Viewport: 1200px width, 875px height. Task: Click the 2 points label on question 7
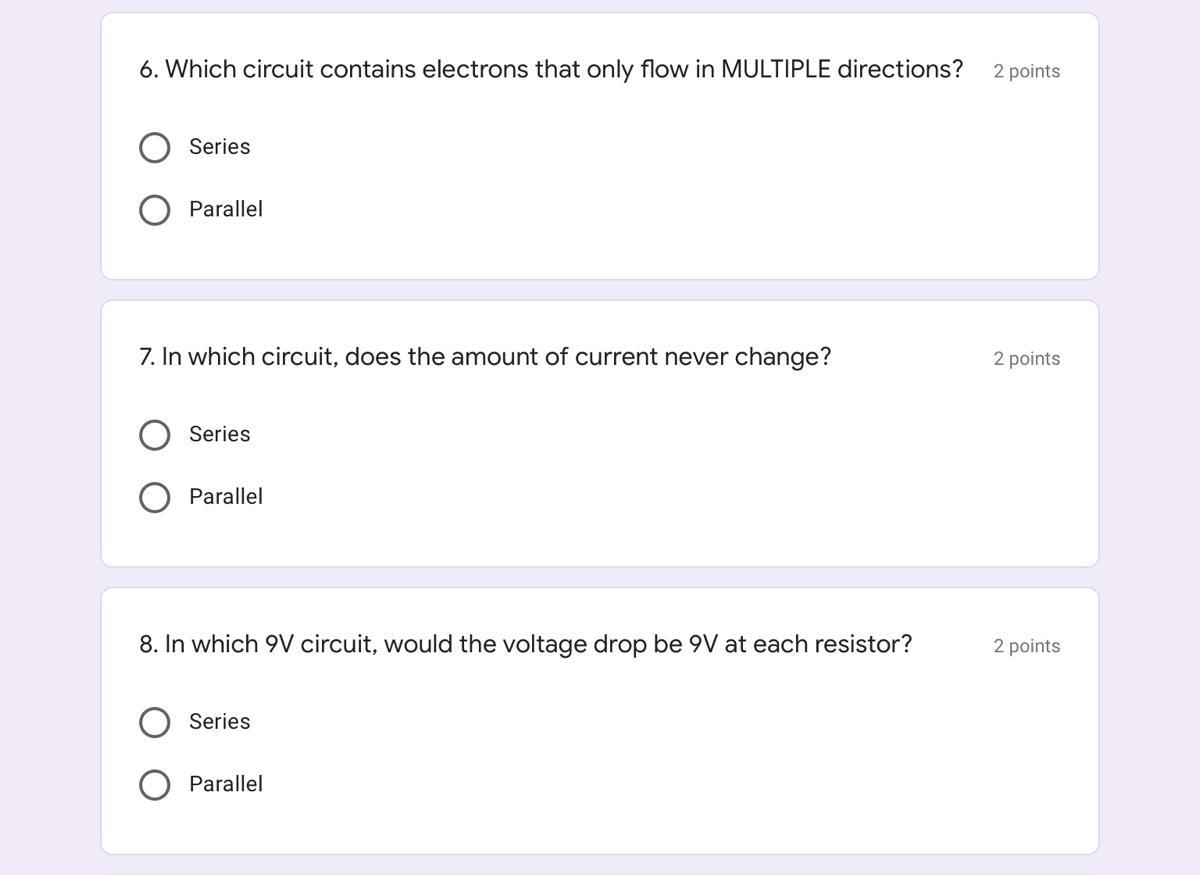point(1026,358)
